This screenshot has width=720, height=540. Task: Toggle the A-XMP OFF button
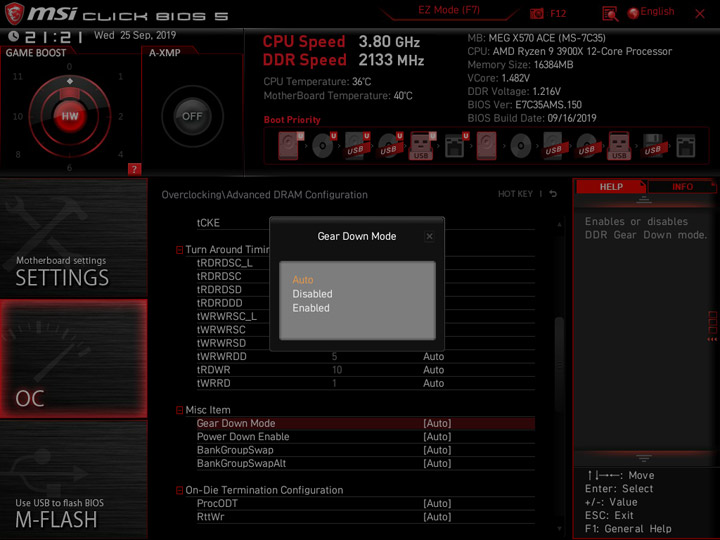tap(192, 116)
